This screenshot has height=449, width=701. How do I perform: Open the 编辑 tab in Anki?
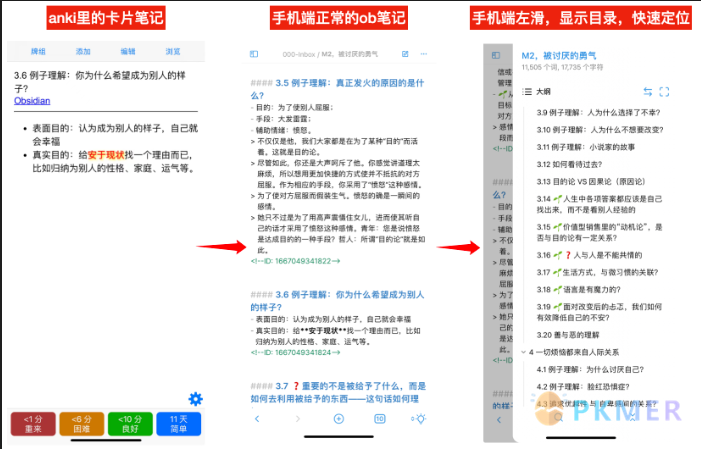point(128,51)
